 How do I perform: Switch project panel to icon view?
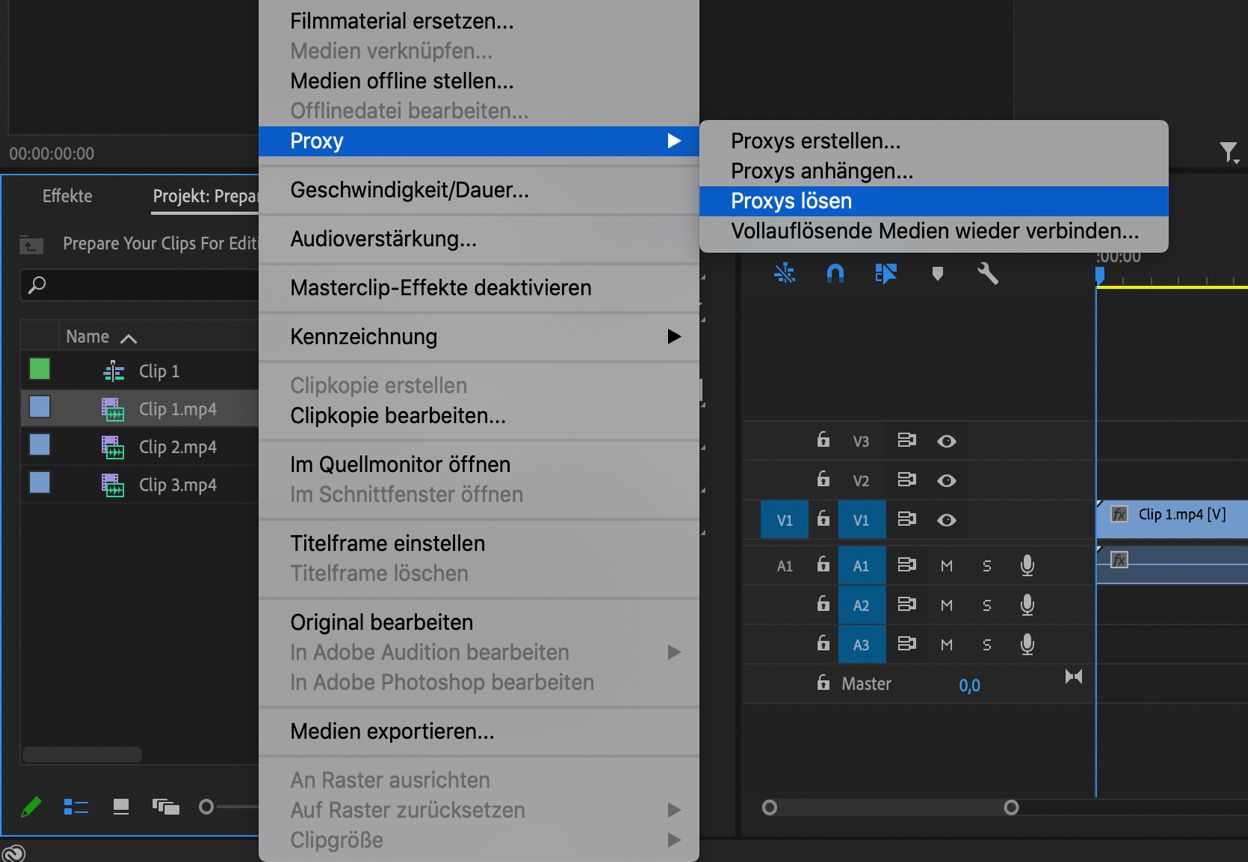pos(121,806)
